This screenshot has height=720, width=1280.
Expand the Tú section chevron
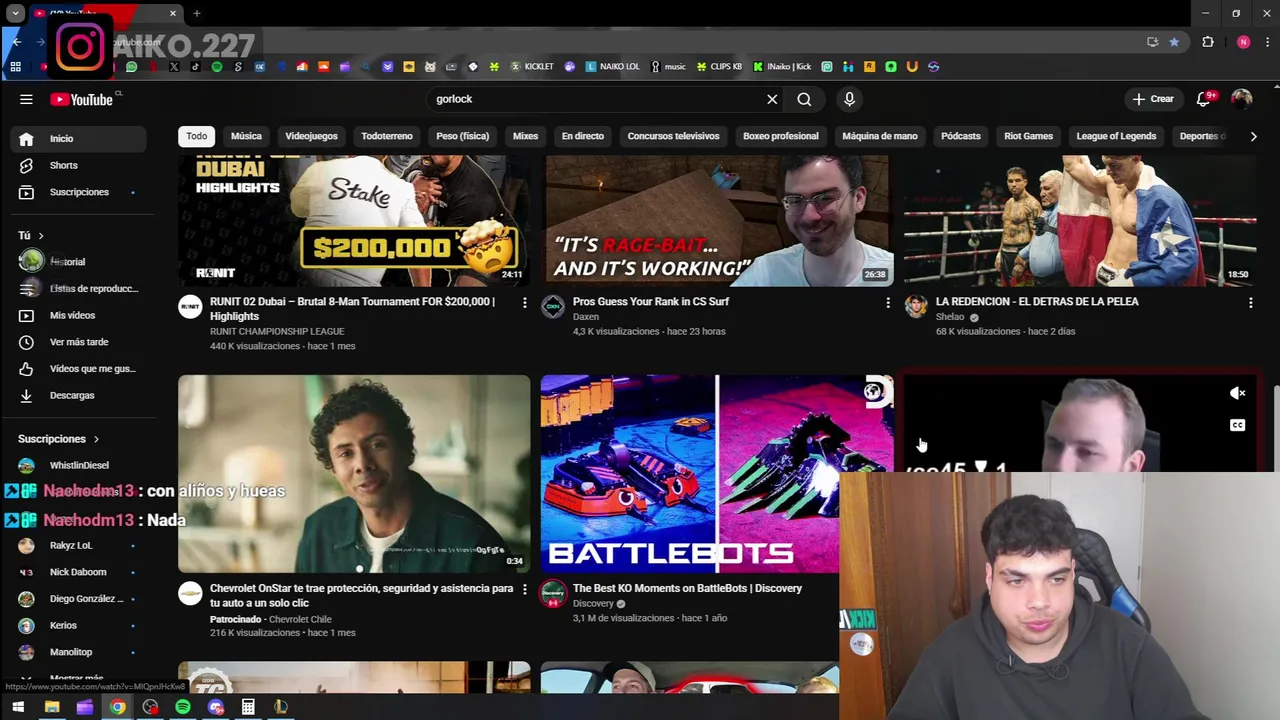coord(42,236)
